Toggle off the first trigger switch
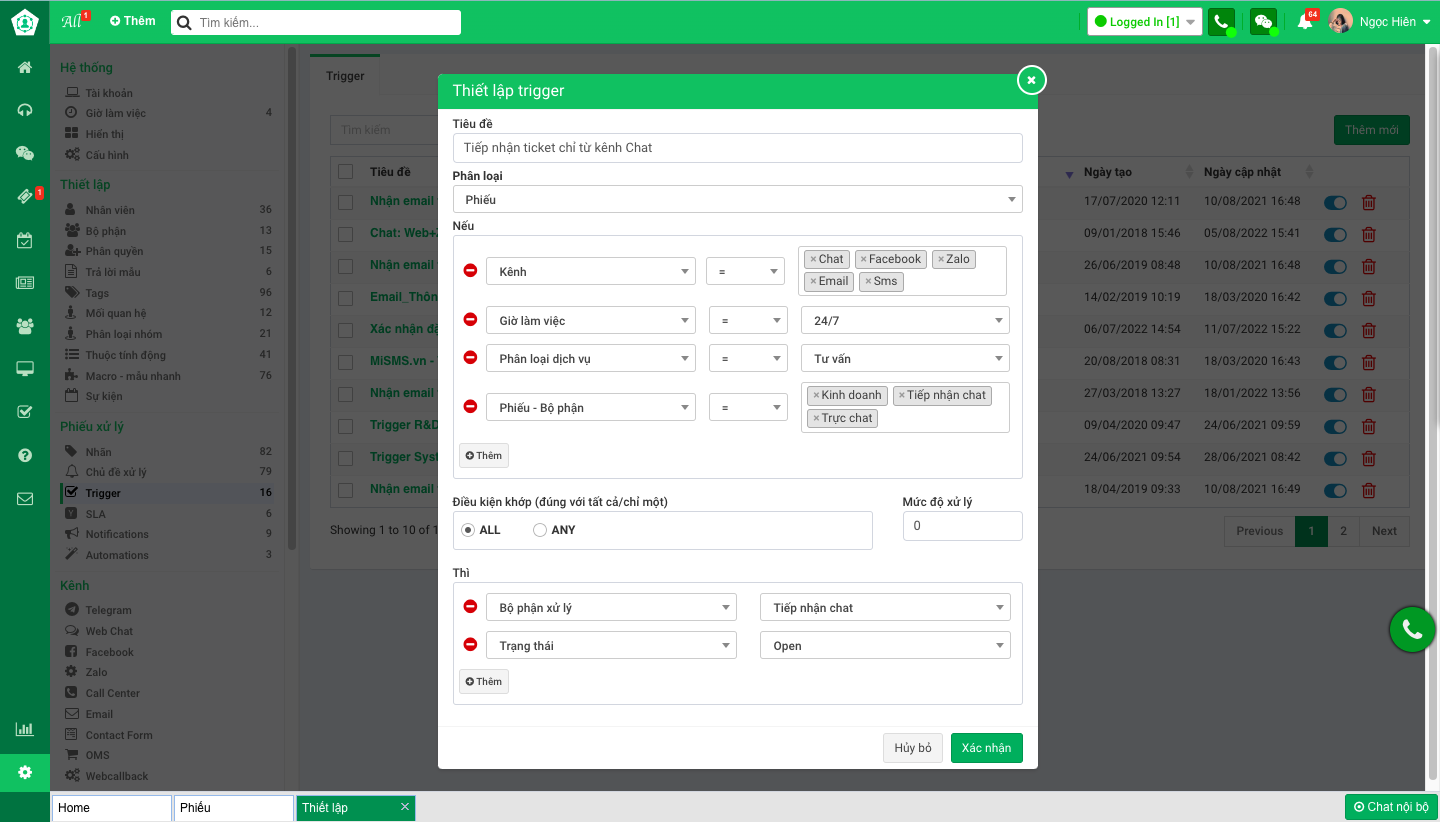 [x=1335, y=202]
